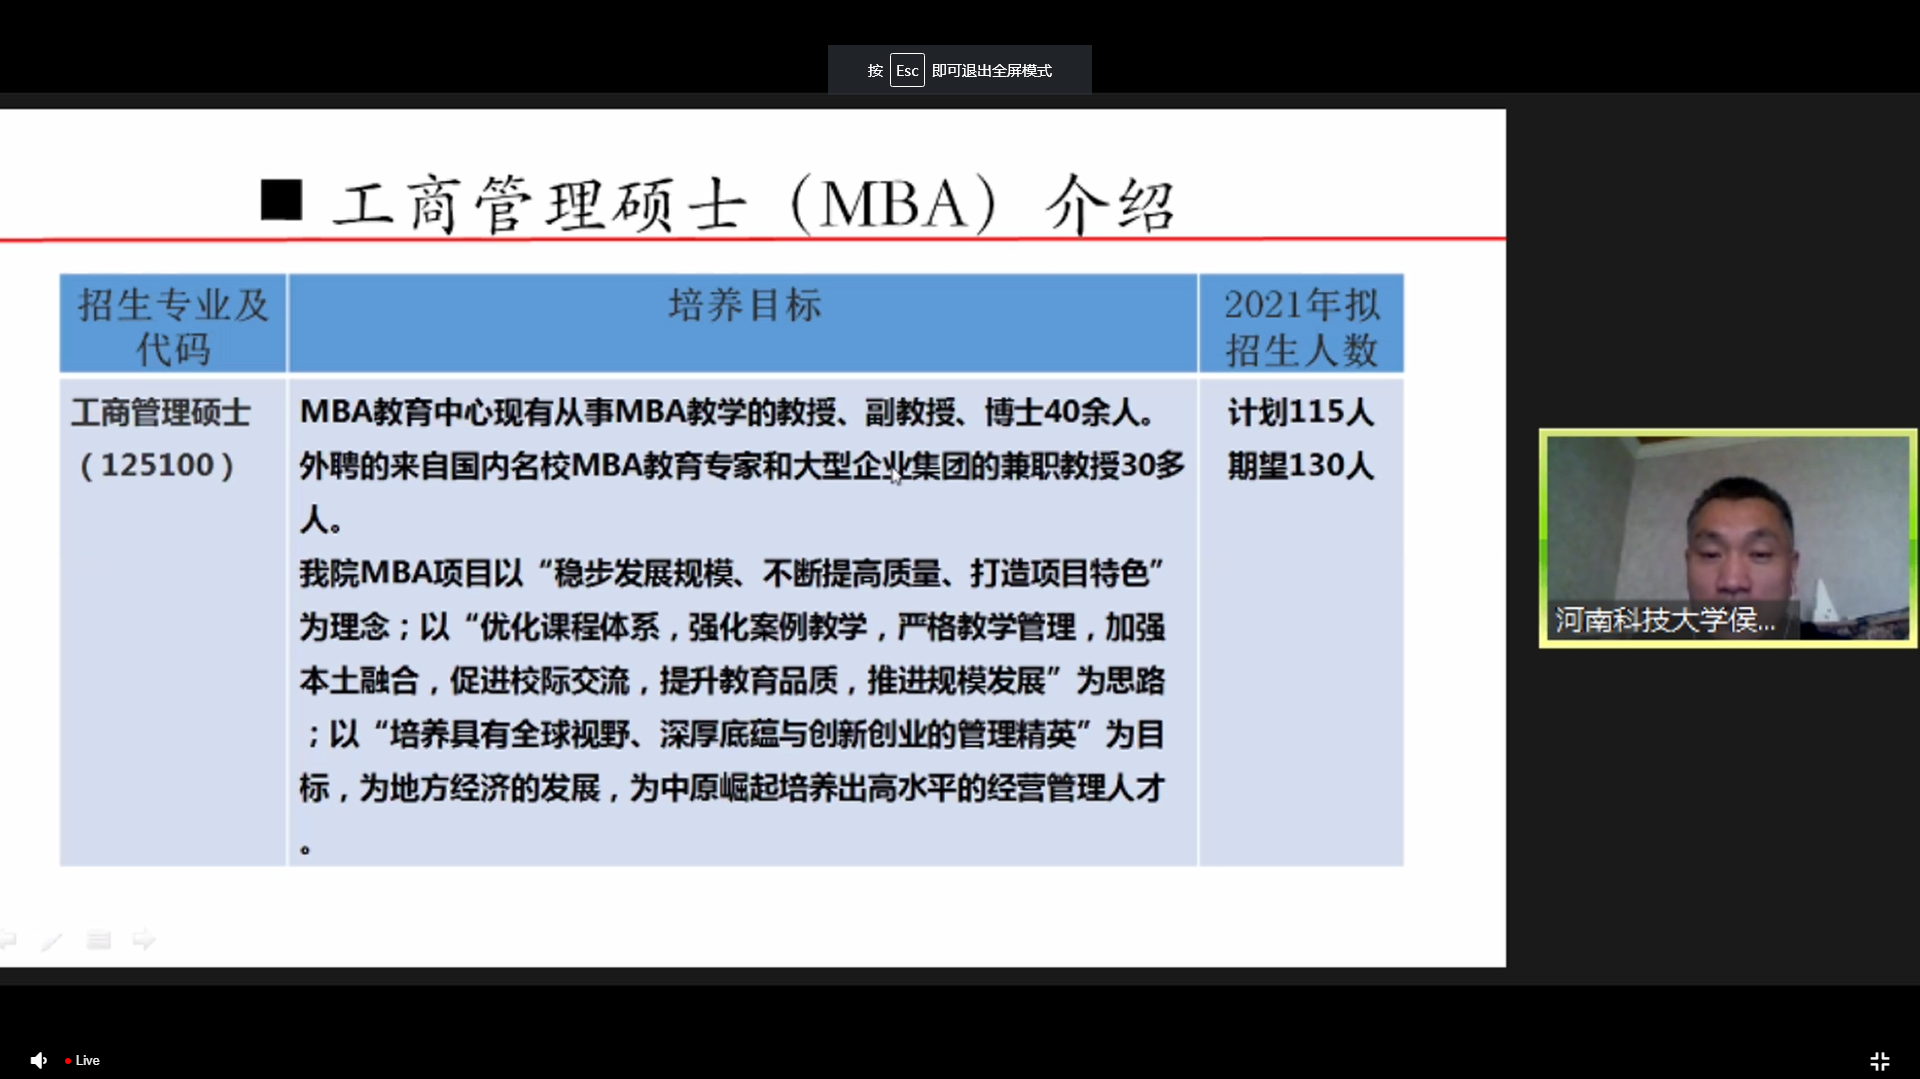Click the program code (125100)
Screen dimensions: 1920x1079
click(x=157, y=465)
